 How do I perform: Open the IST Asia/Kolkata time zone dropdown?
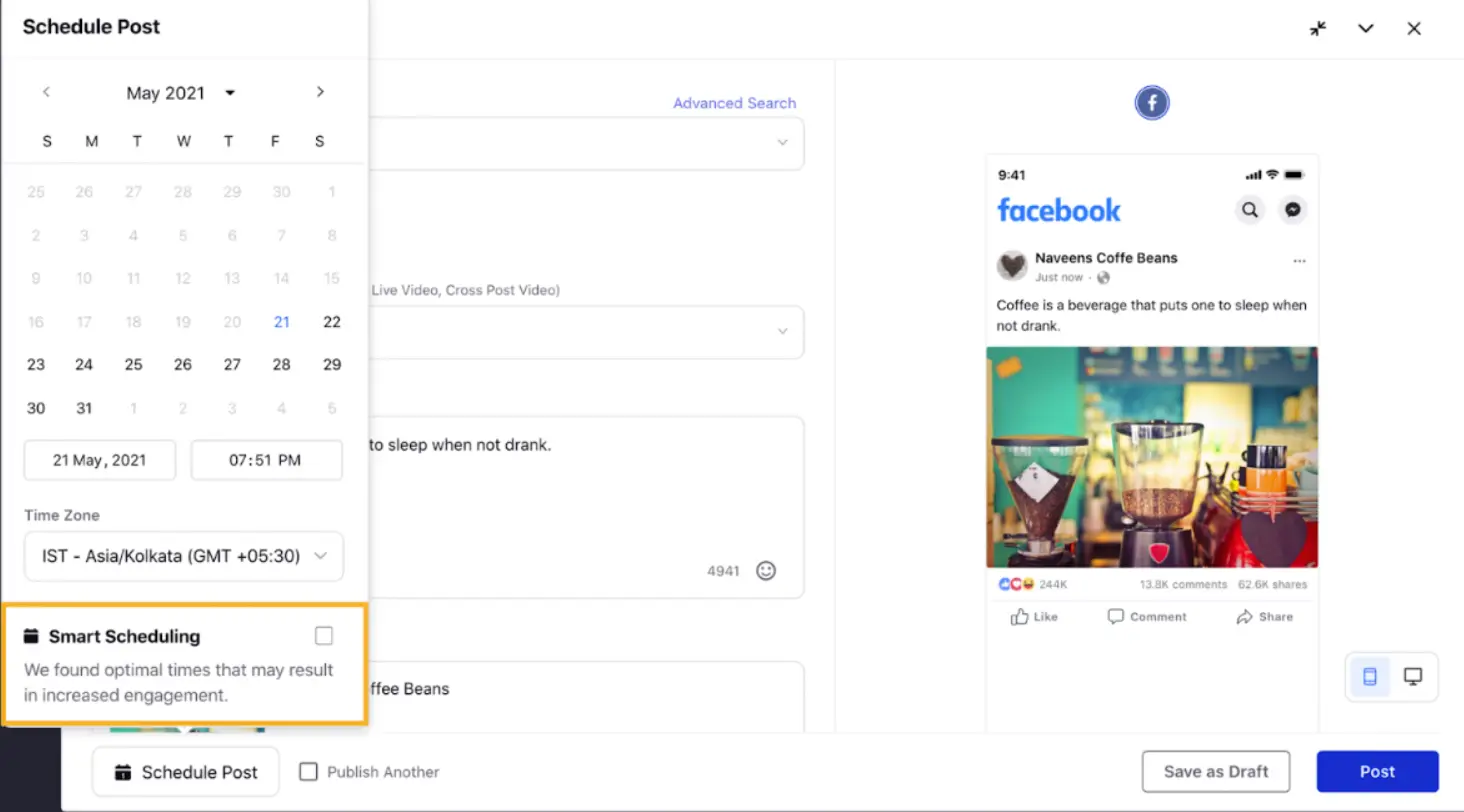click(184, 556)
